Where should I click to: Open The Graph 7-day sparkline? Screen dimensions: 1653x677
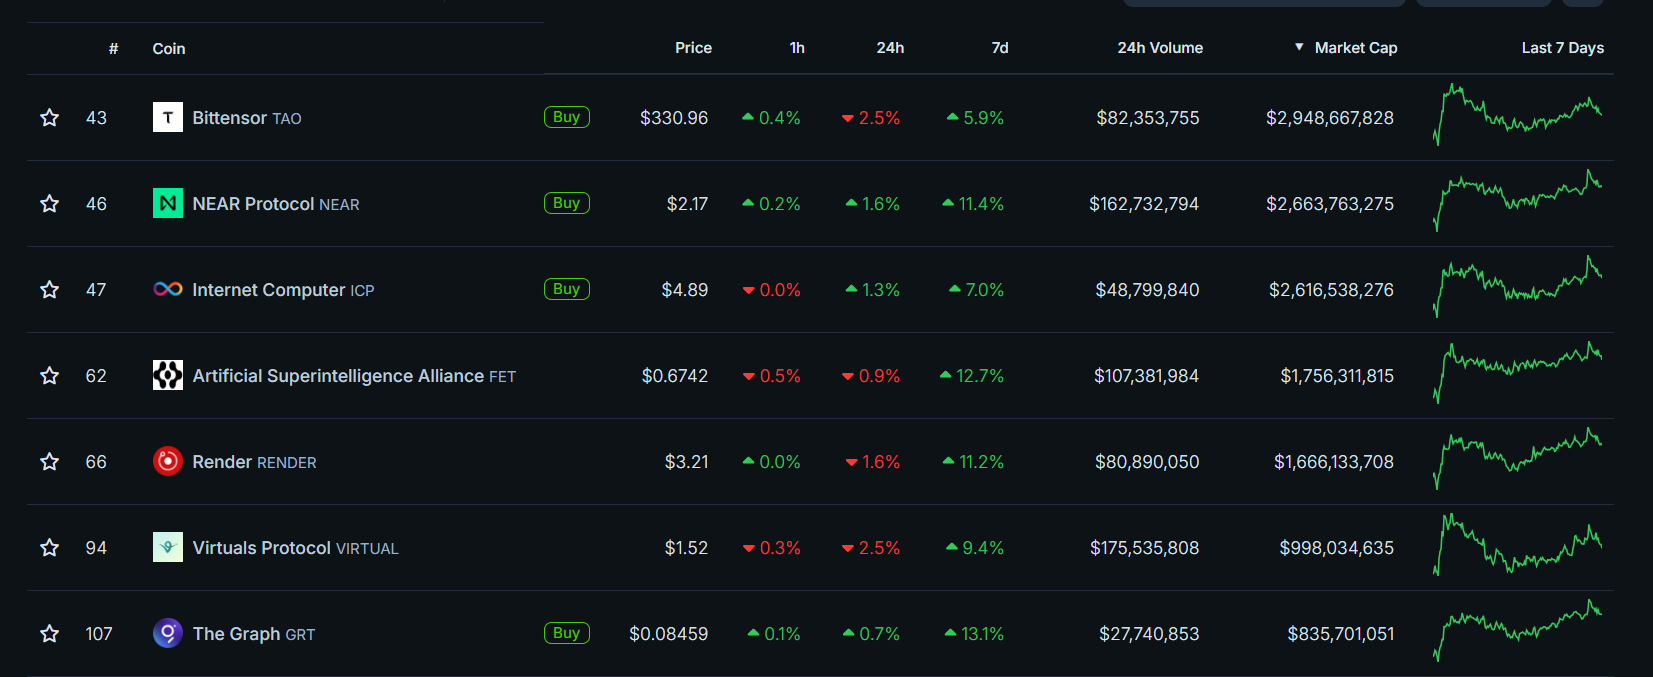point(1517,632)
